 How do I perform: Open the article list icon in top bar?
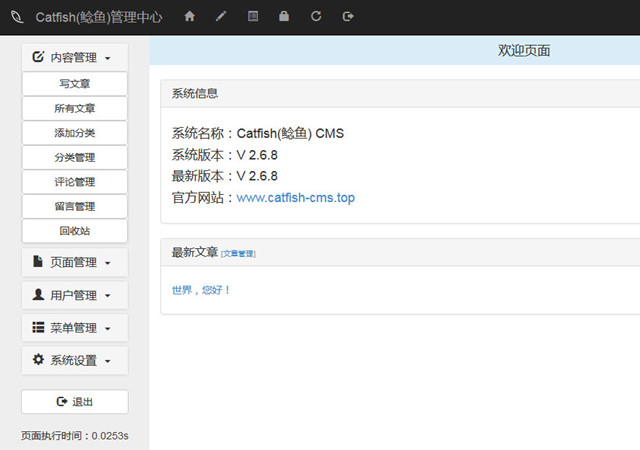pos(253,17)
